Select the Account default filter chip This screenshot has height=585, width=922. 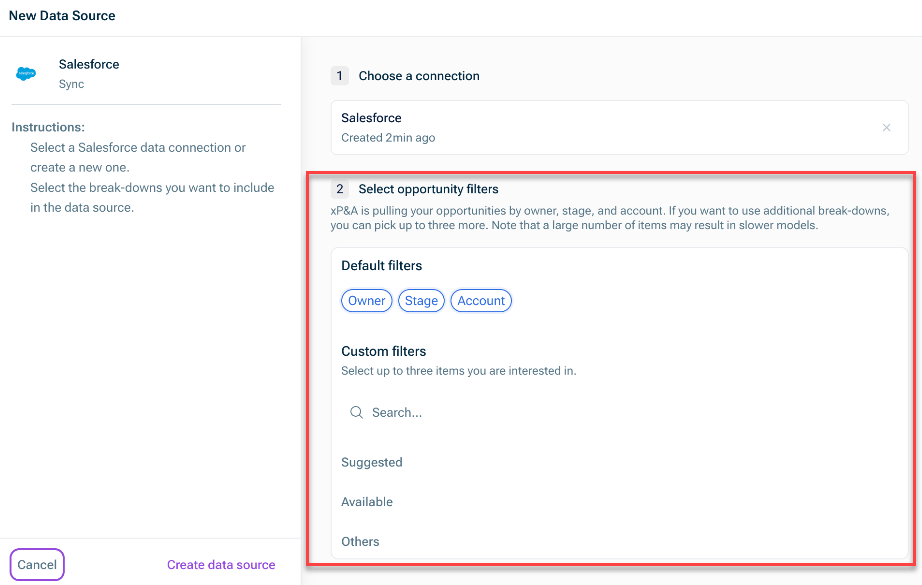coord(481,300)
